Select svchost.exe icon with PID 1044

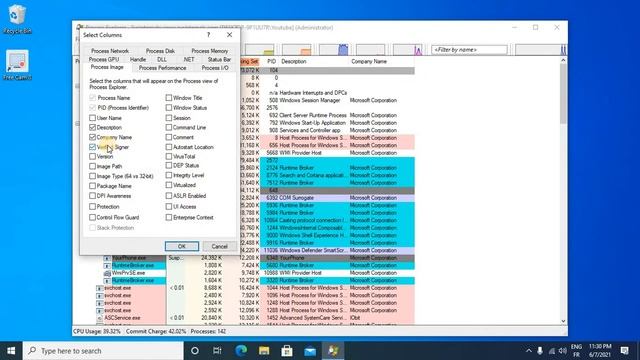click(x=100, y=288)
